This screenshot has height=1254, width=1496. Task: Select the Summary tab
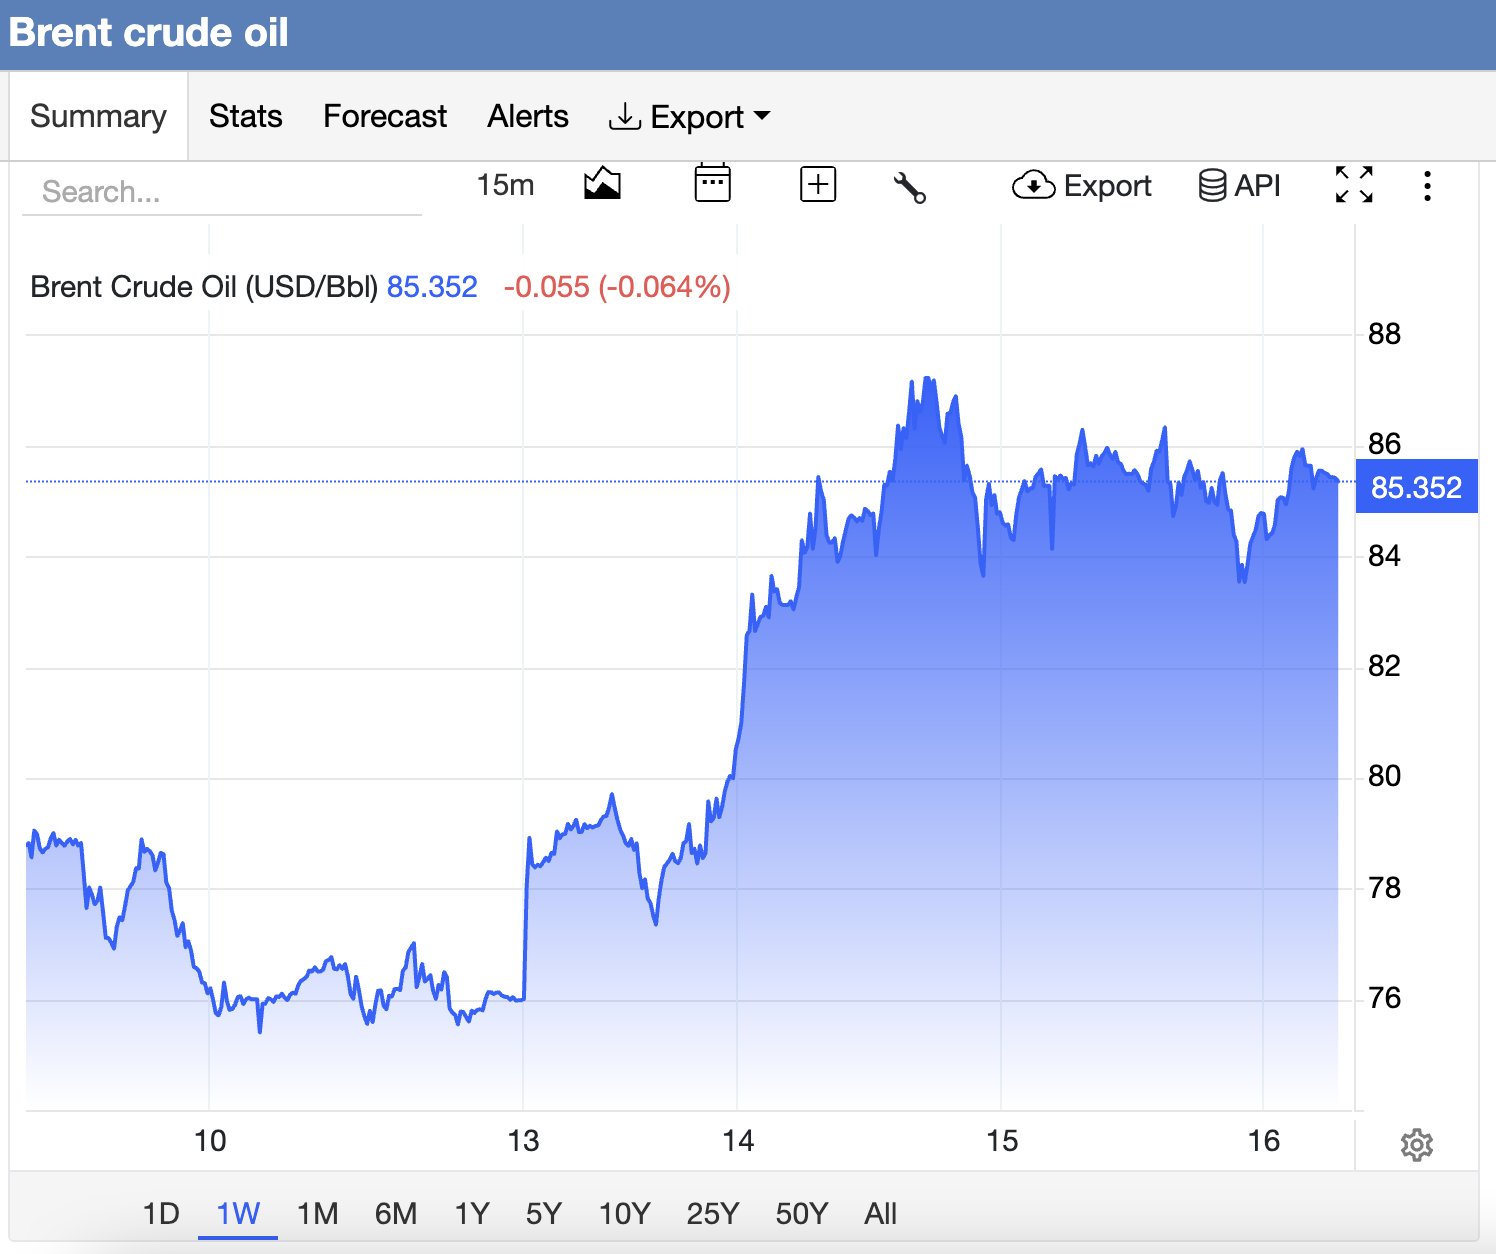(98, 116)
